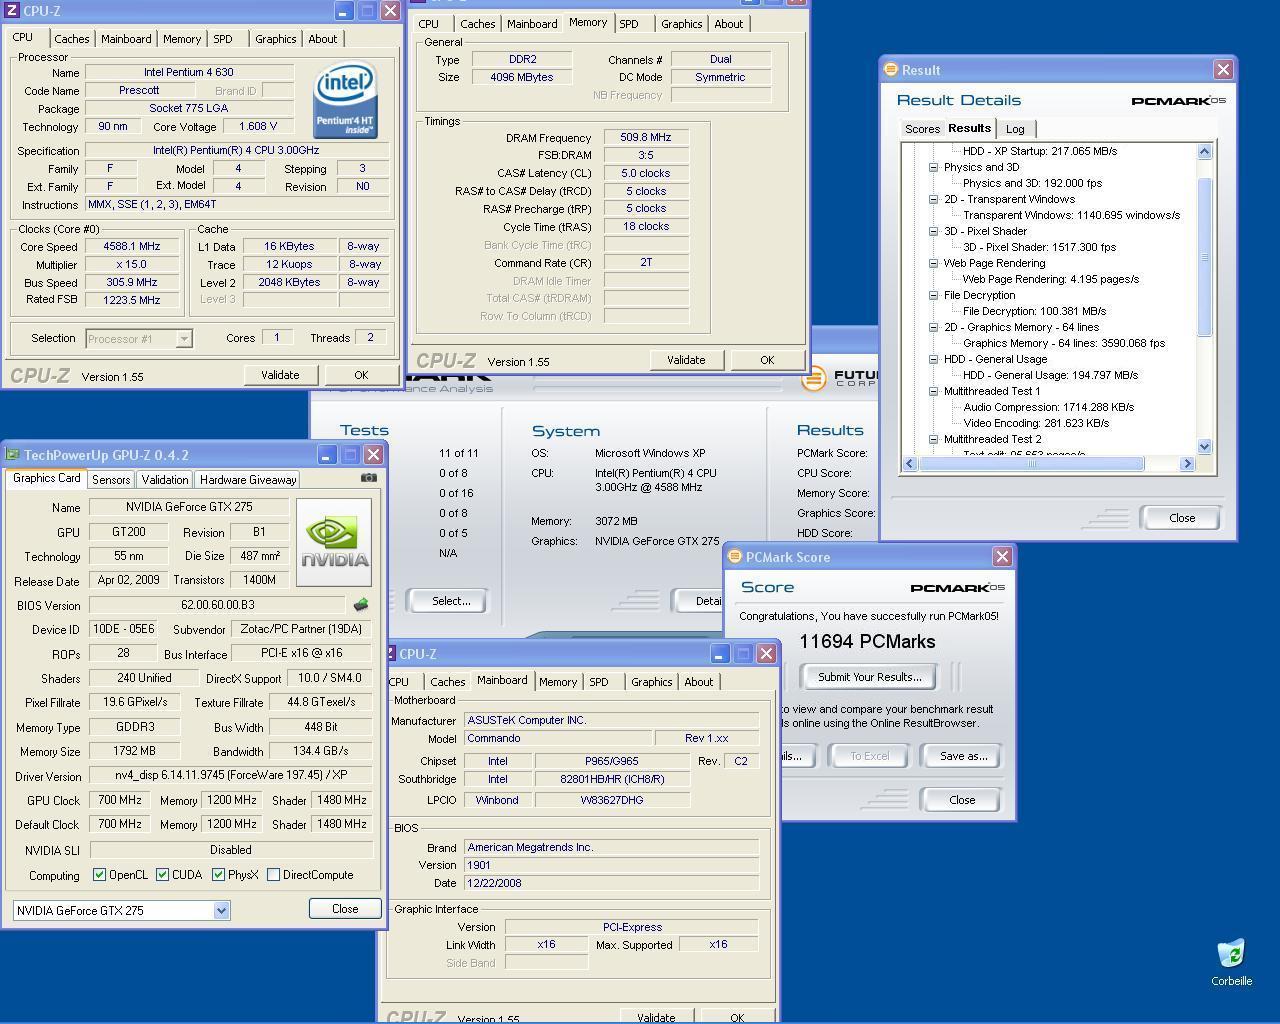Collapse the Physics and 3D tree node
Viewport: 1280px width, 1024px height.
934,167
